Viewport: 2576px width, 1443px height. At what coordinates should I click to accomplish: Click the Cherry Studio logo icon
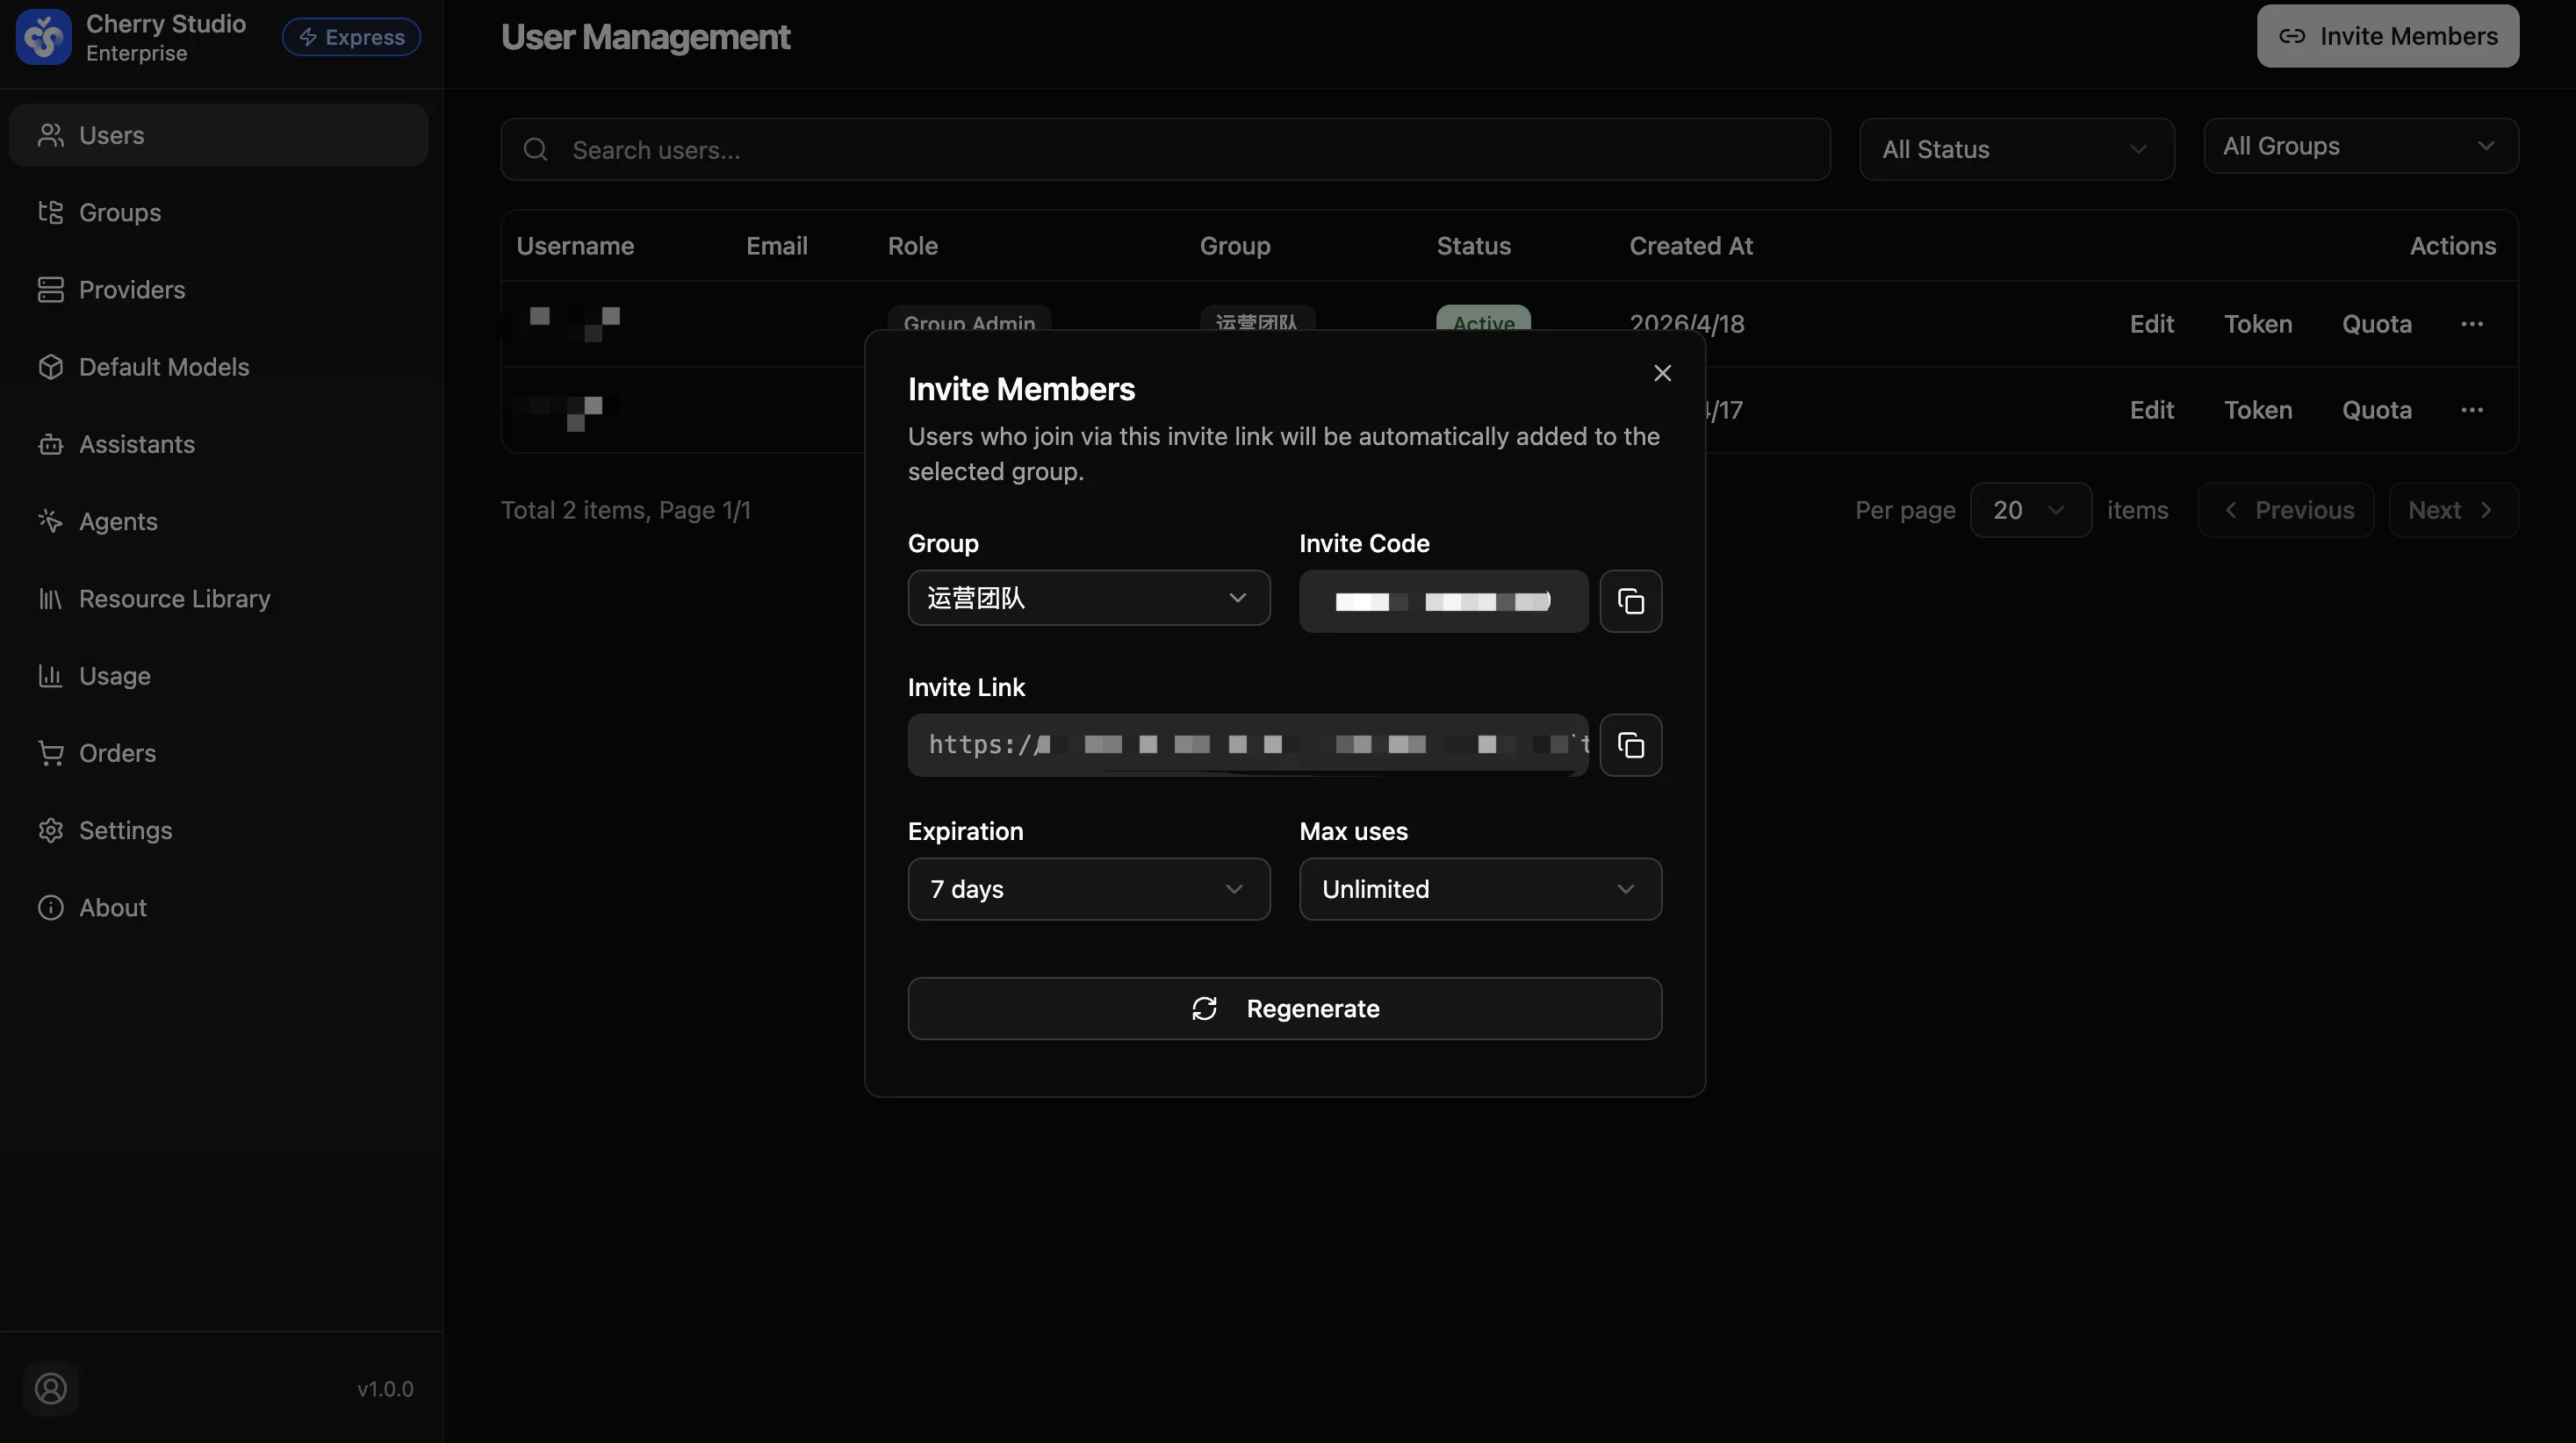[43, 37]
